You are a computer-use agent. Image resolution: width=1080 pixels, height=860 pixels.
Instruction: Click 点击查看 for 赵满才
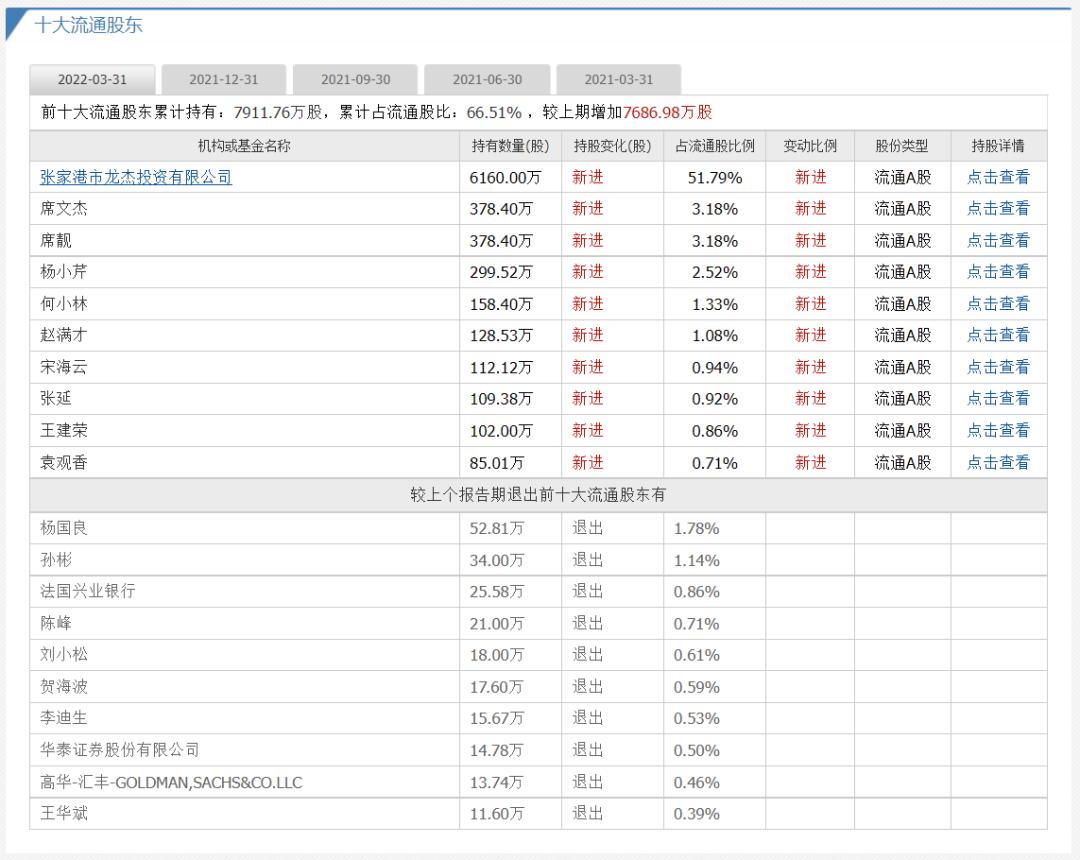997,335
